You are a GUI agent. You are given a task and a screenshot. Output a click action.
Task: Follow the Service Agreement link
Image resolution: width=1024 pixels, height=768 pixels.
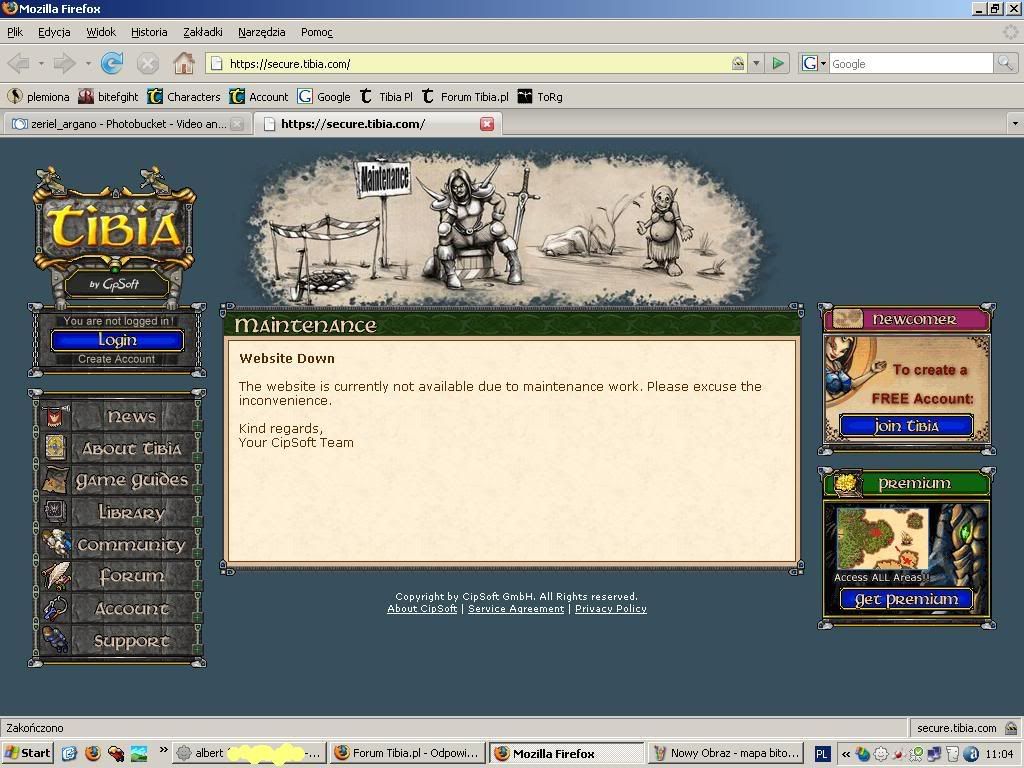[516, 609]
